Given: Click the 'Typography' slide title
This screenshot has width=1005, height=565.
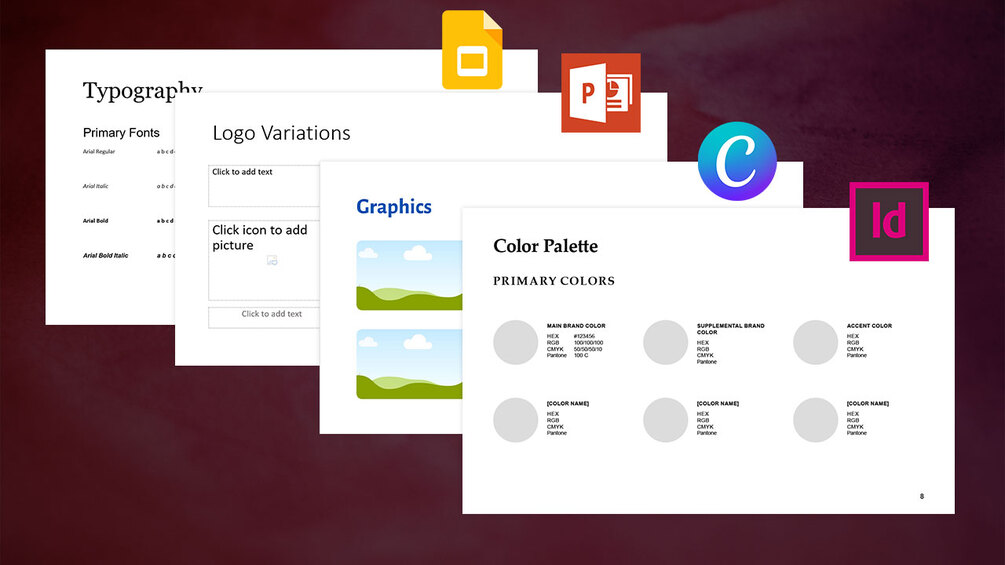Looking at the screenshot, I should pos(142,91).
